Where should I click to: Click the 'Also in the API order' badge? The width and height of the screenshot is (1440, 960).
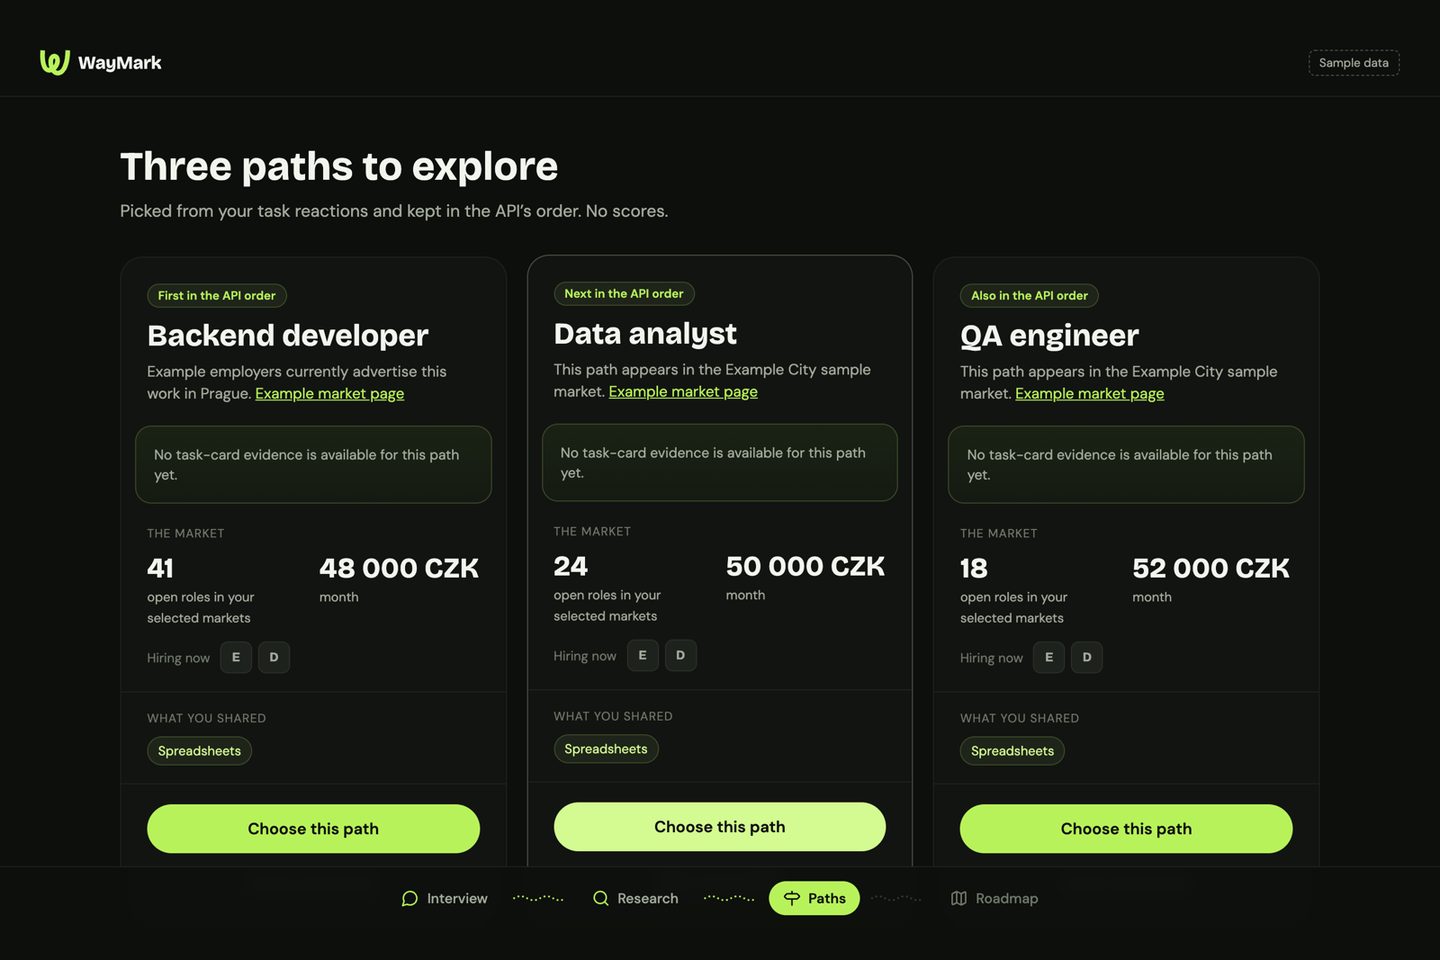[x=1030, y=295]
